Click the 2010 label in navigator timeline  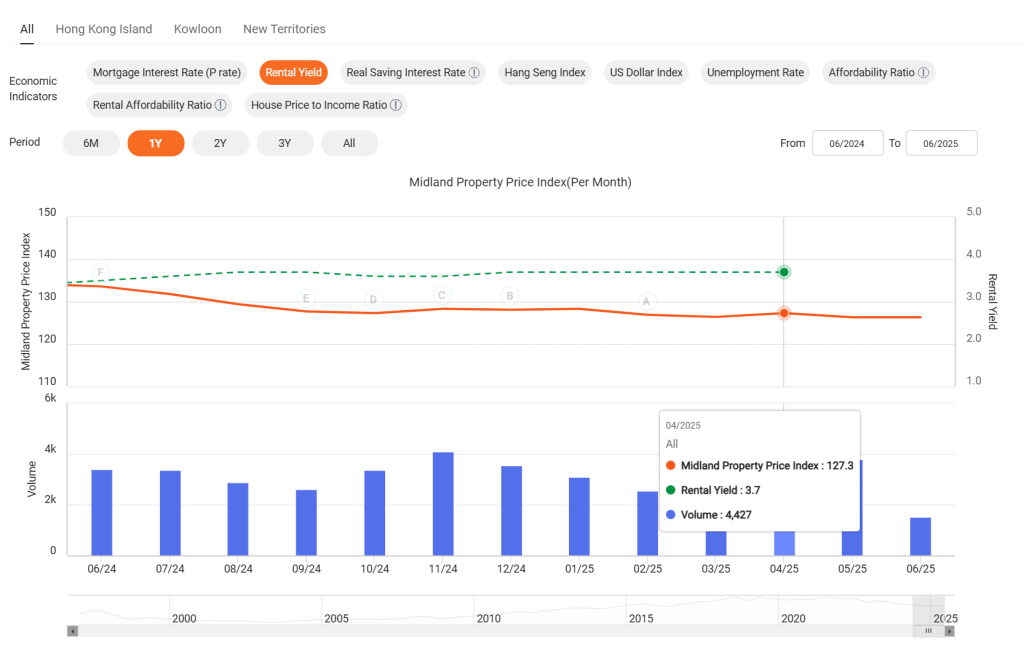pyautogui.click(x=488, y=618)
